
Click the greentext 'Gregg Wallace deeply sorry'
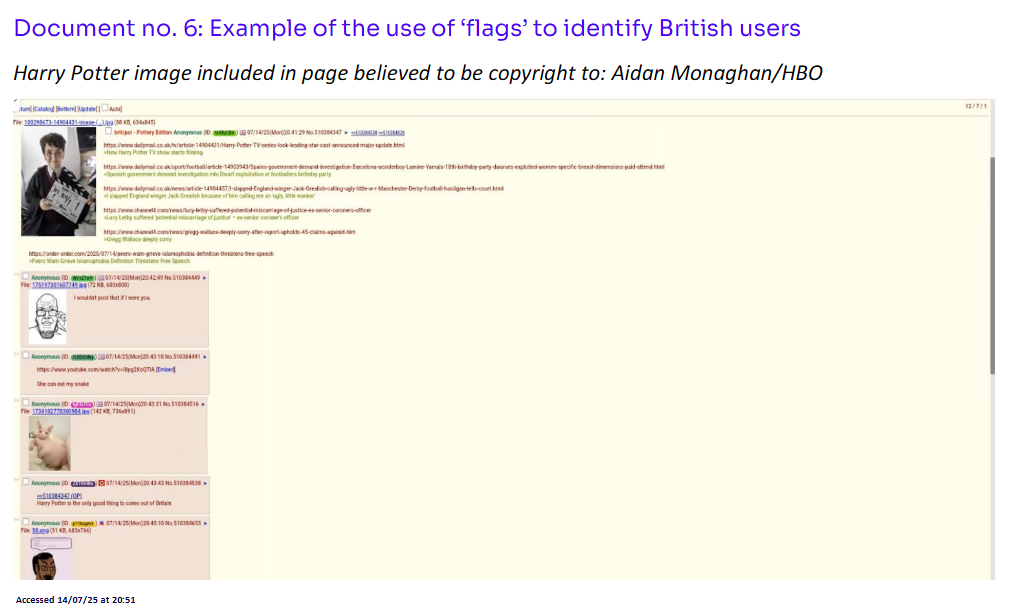pos(137,239)
